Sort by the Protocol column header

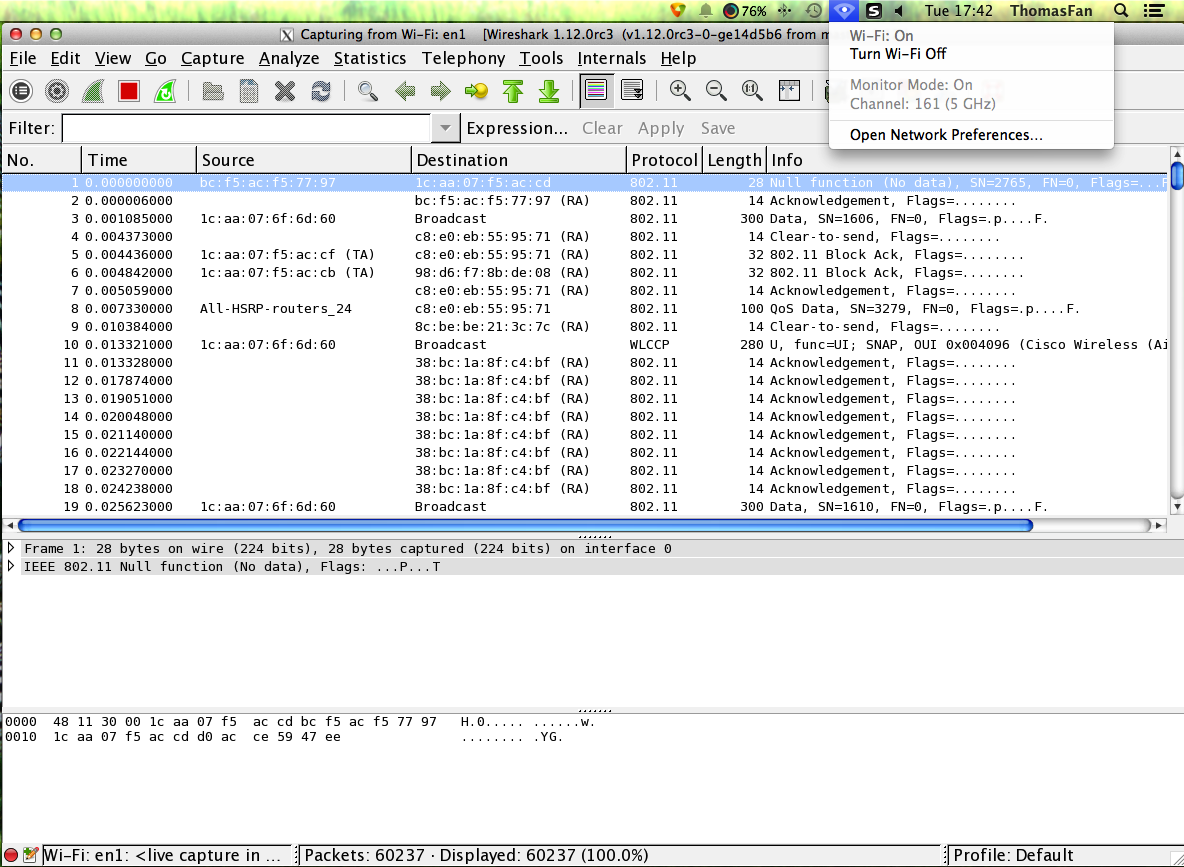point(664,160)
